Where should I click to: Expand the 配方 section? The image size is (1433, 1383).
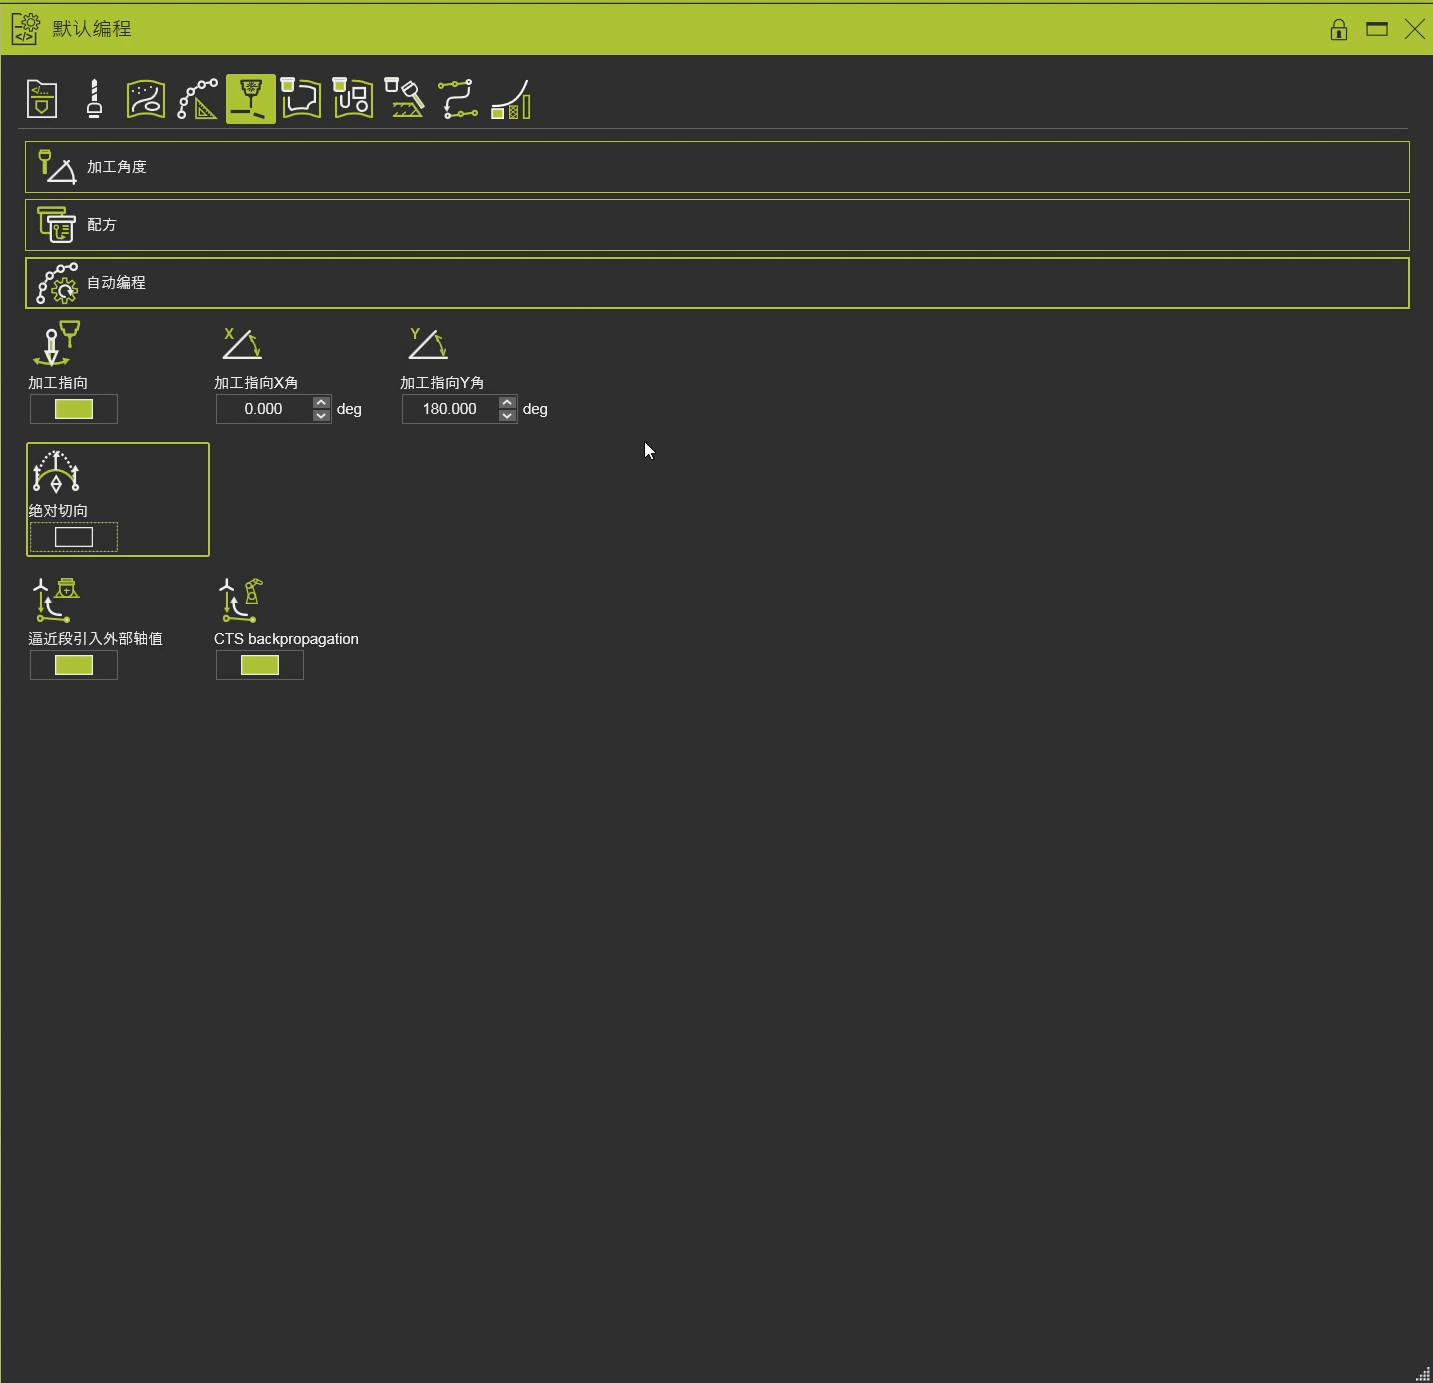coord(717,225)
